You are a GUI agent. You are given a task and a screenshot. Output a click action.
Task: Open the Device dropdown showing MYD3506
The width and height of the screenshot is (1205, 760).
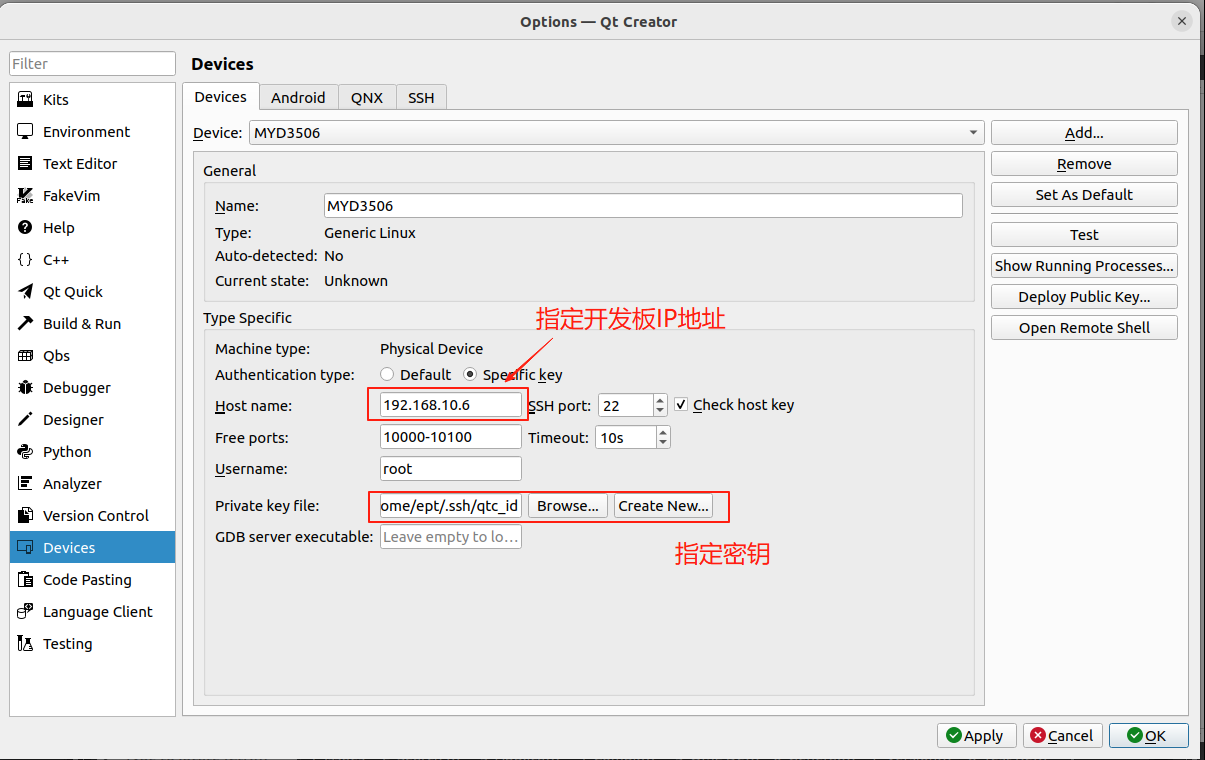point(616,132)
